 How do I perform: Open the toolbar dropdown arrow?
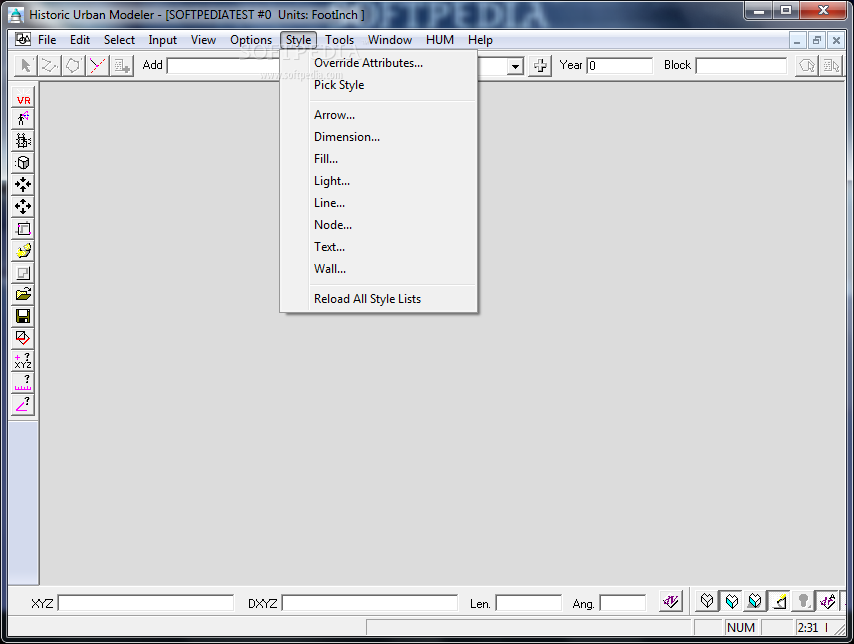[x=515, y=66]
